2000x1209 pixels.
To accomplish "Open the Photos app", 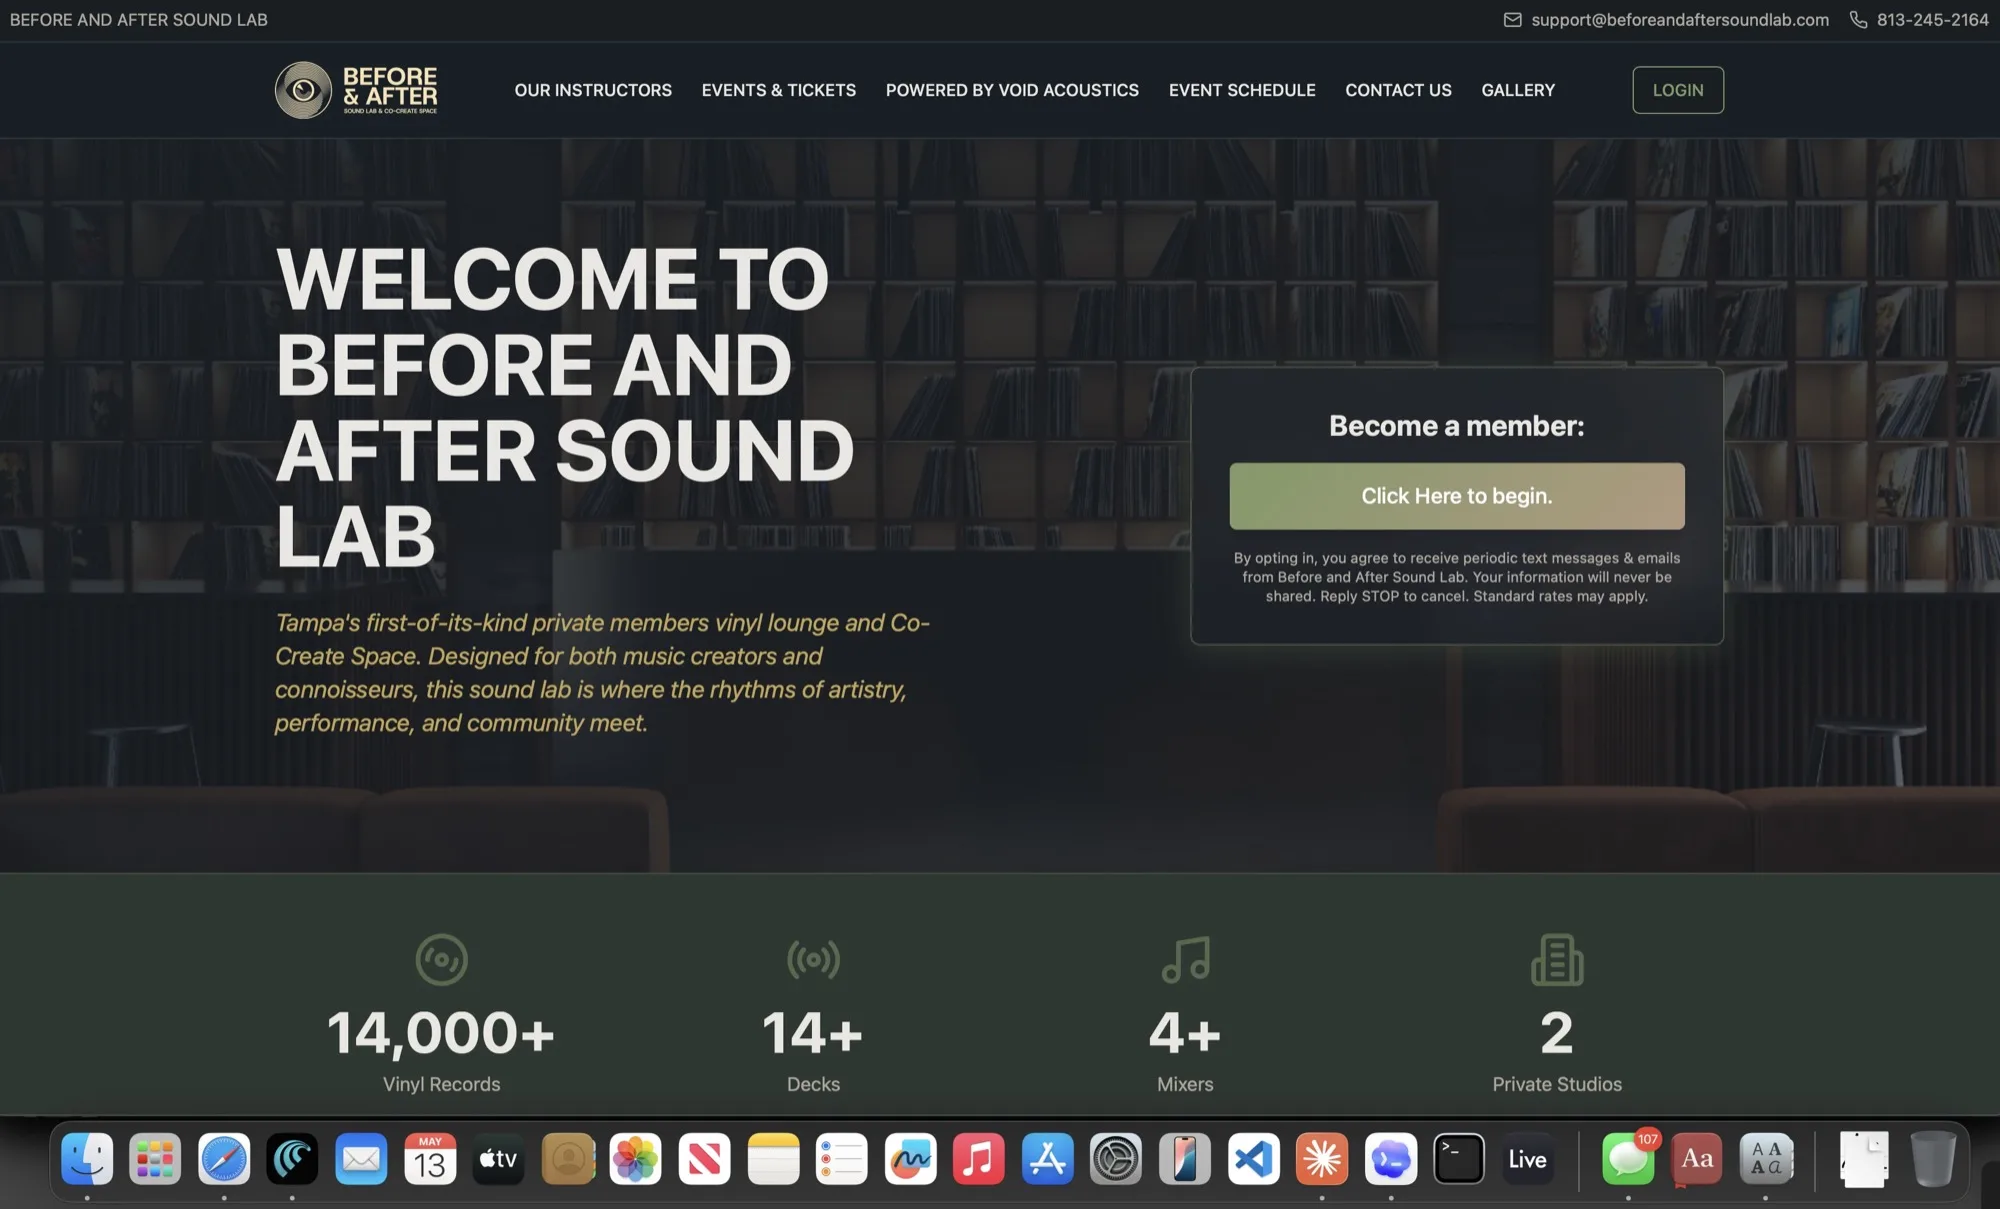I will (x=636, y=1159).
